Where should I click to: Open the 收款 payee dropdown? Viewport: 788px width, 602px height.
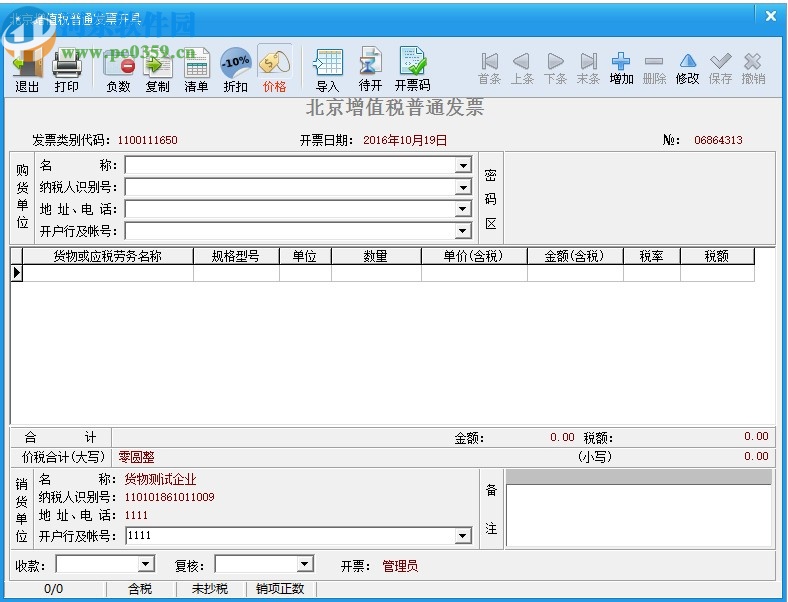coord(146,564)
